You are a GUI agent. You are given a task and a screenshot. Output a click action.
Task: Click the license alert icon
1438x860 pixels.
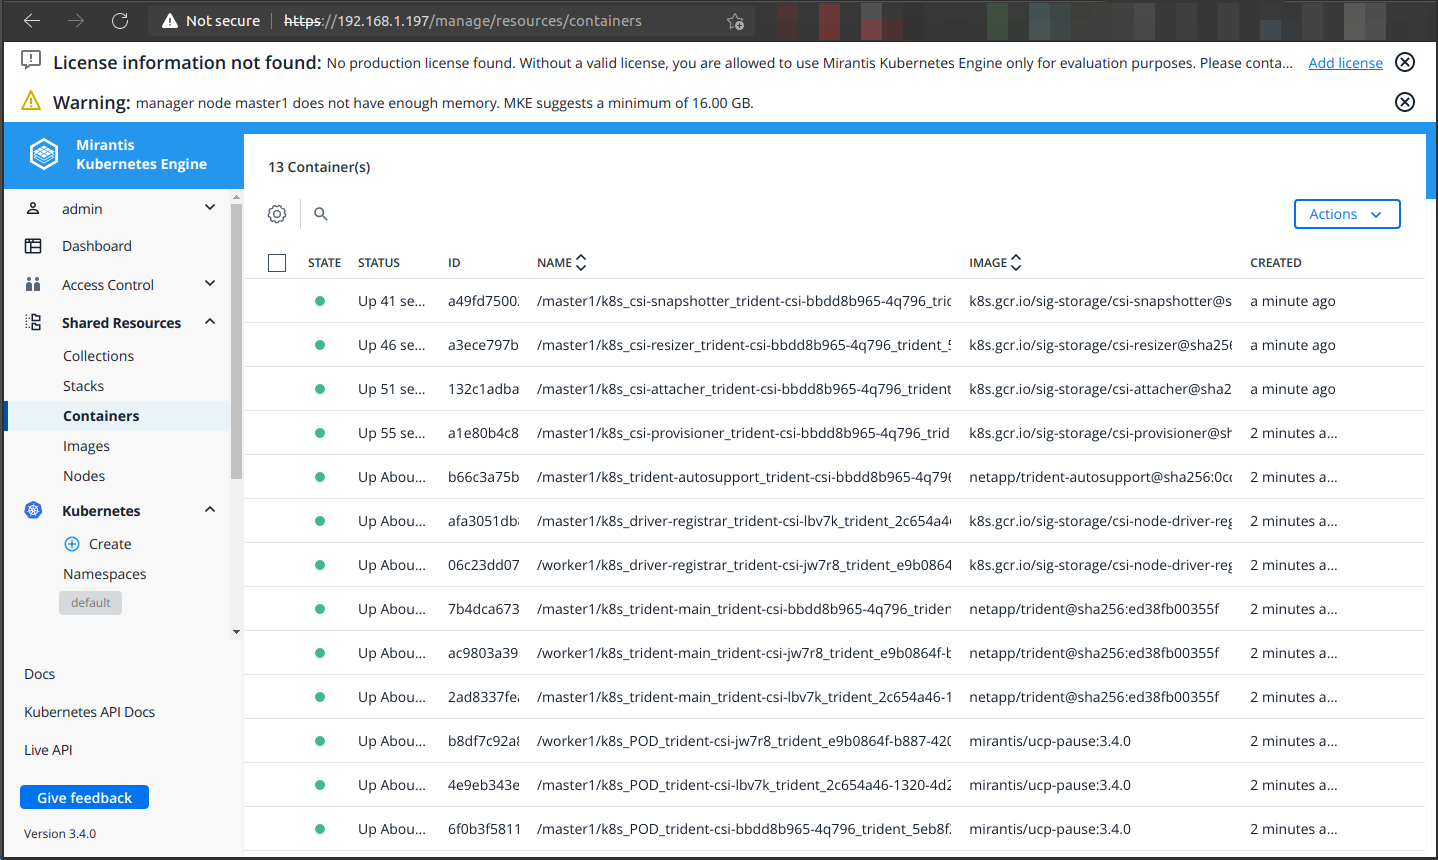tap(31, 61)
